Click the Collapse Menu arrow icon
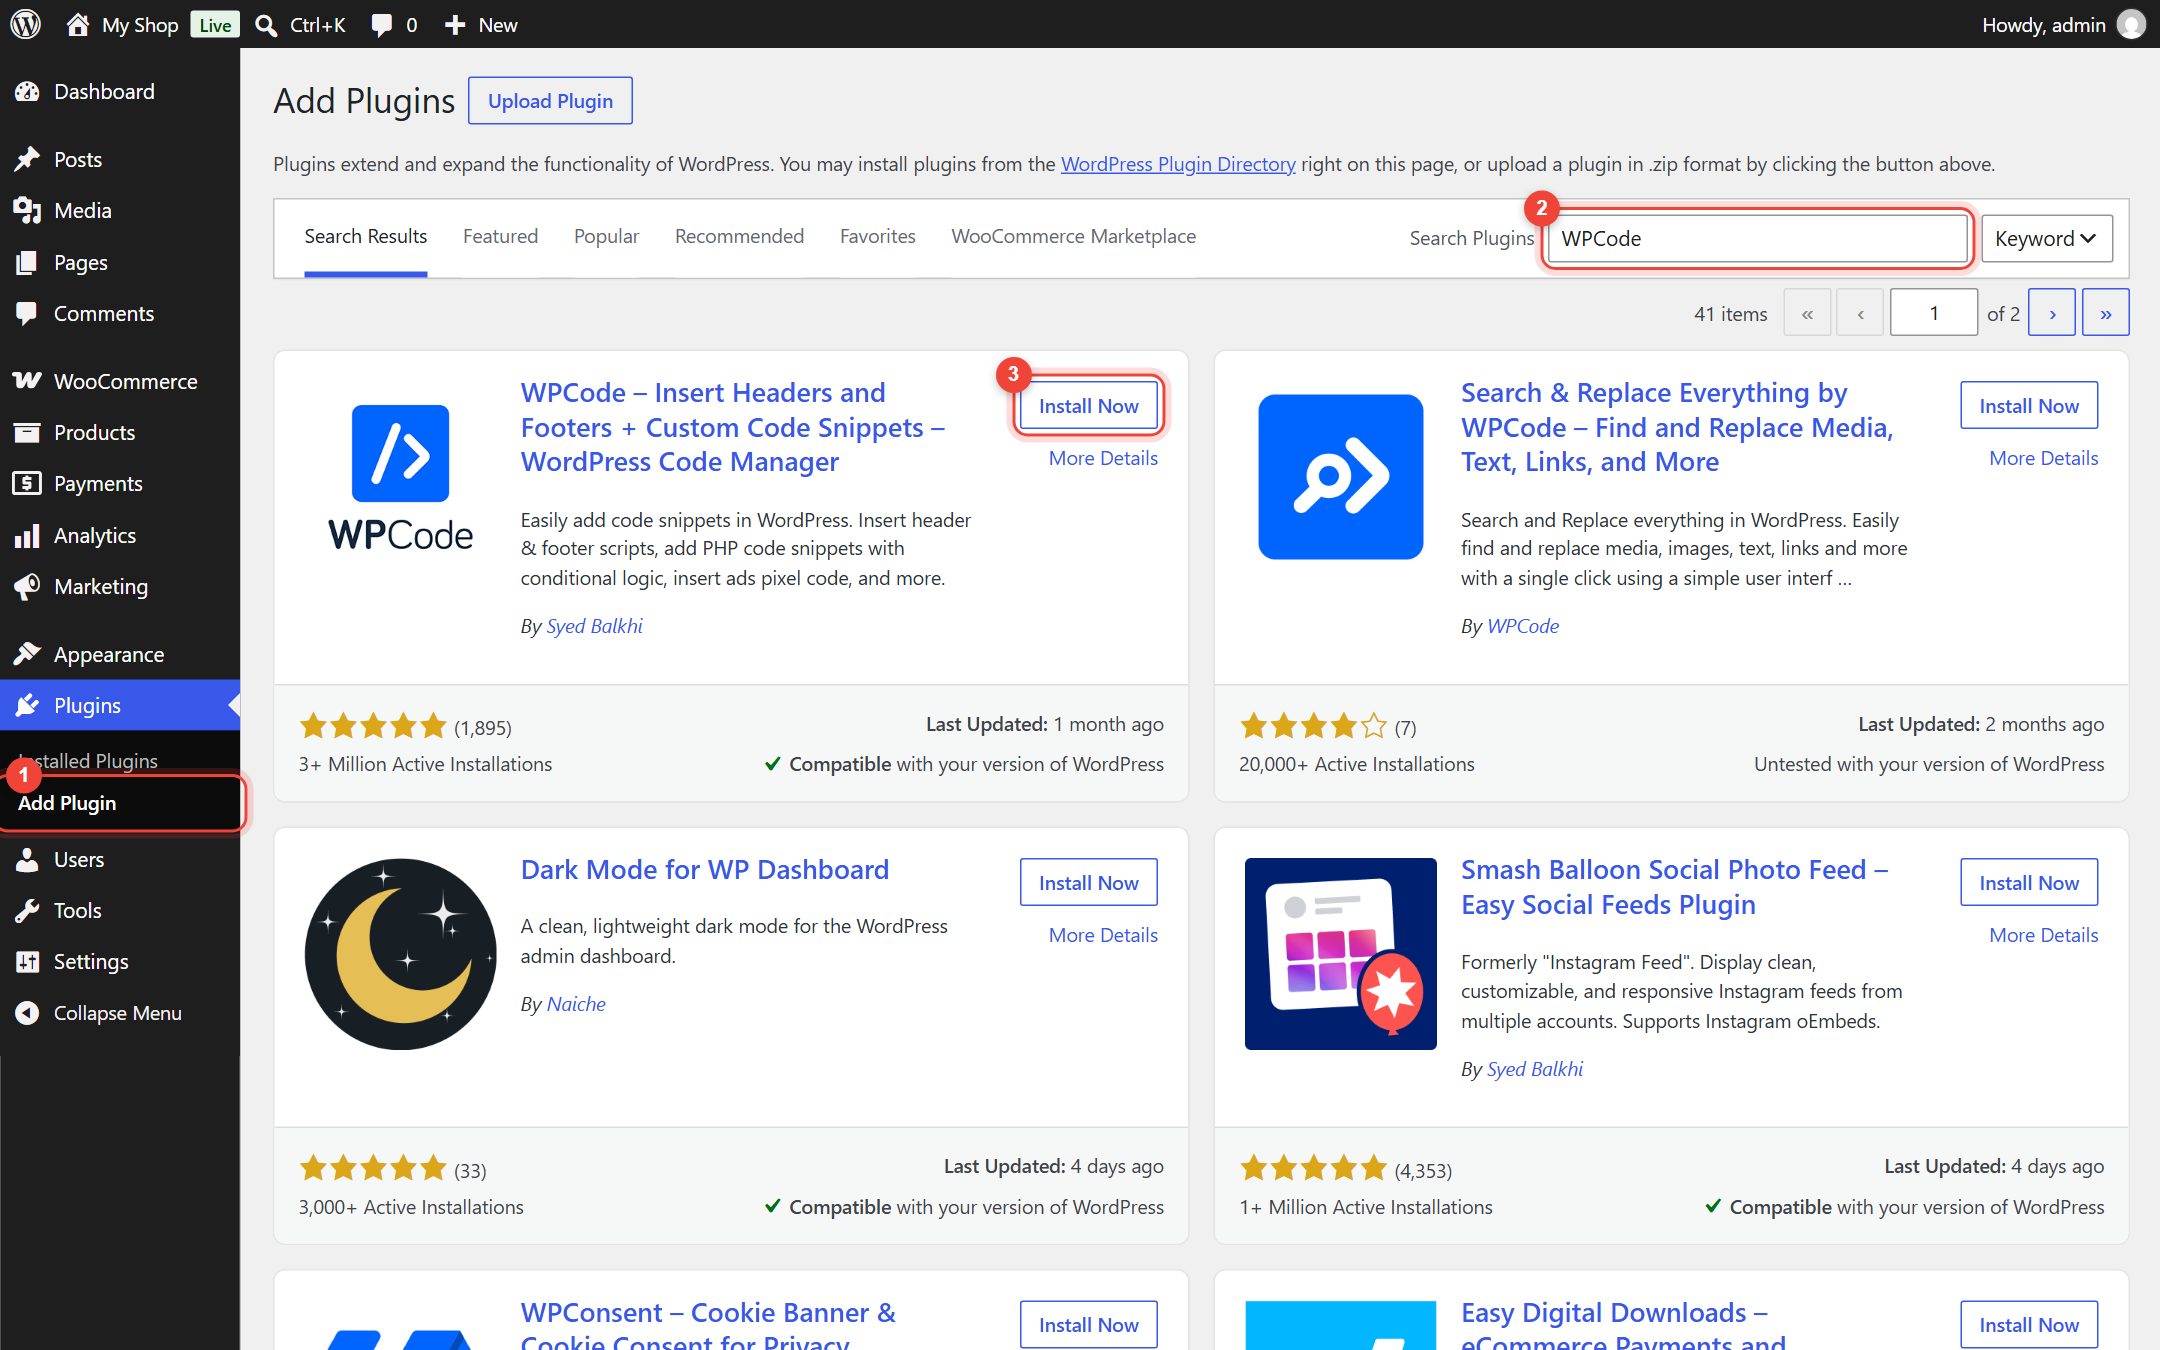Screen dimensions: 2160x1350 click(x=27, y=1013)
